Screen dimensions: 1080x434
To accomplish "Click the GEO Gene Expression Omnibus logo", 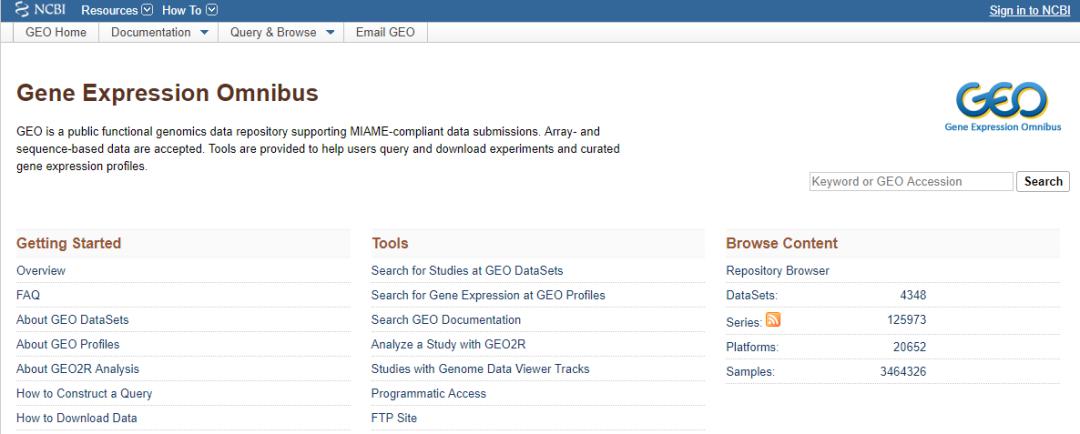I will 1002,105.
